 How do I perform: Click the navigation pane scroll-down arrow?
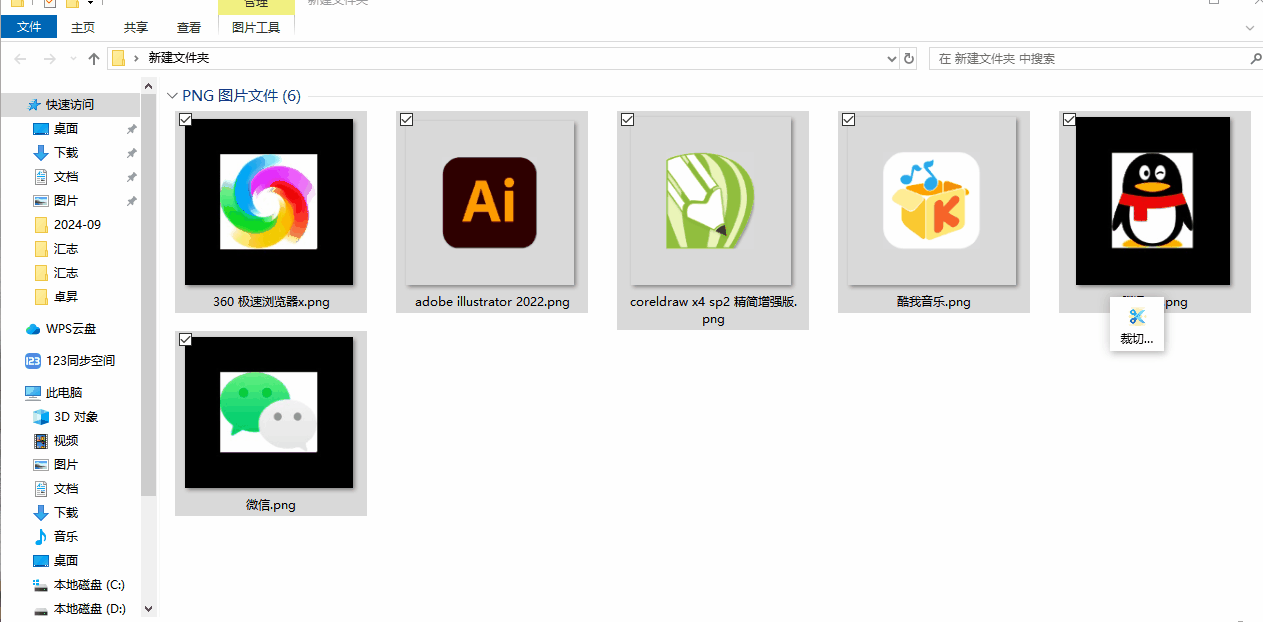149,608
